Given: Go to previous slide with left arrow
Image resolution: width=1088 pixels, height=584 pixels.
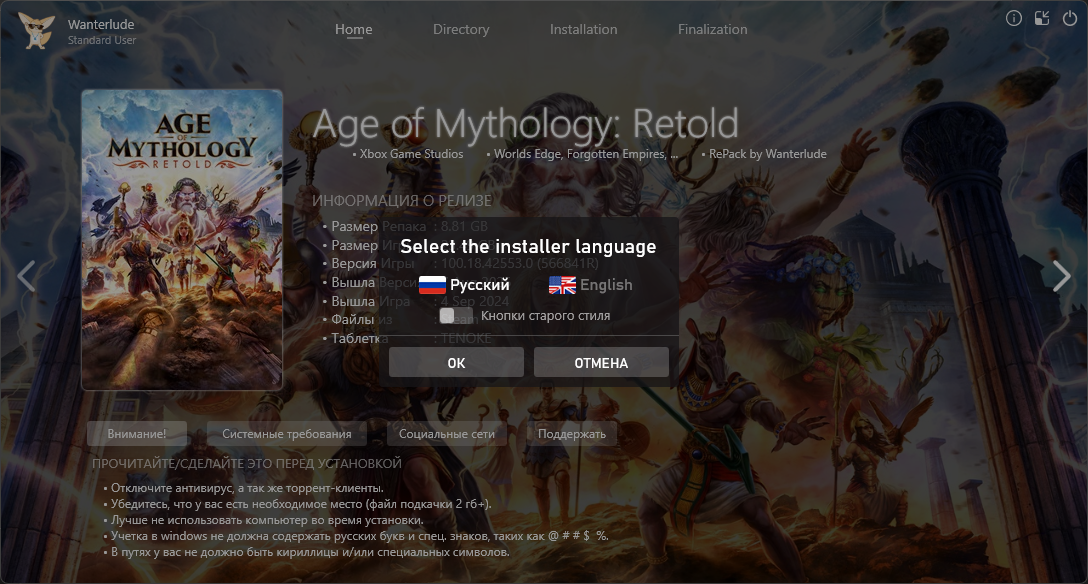Looking at the screenshot, I should tap(27, 276).
